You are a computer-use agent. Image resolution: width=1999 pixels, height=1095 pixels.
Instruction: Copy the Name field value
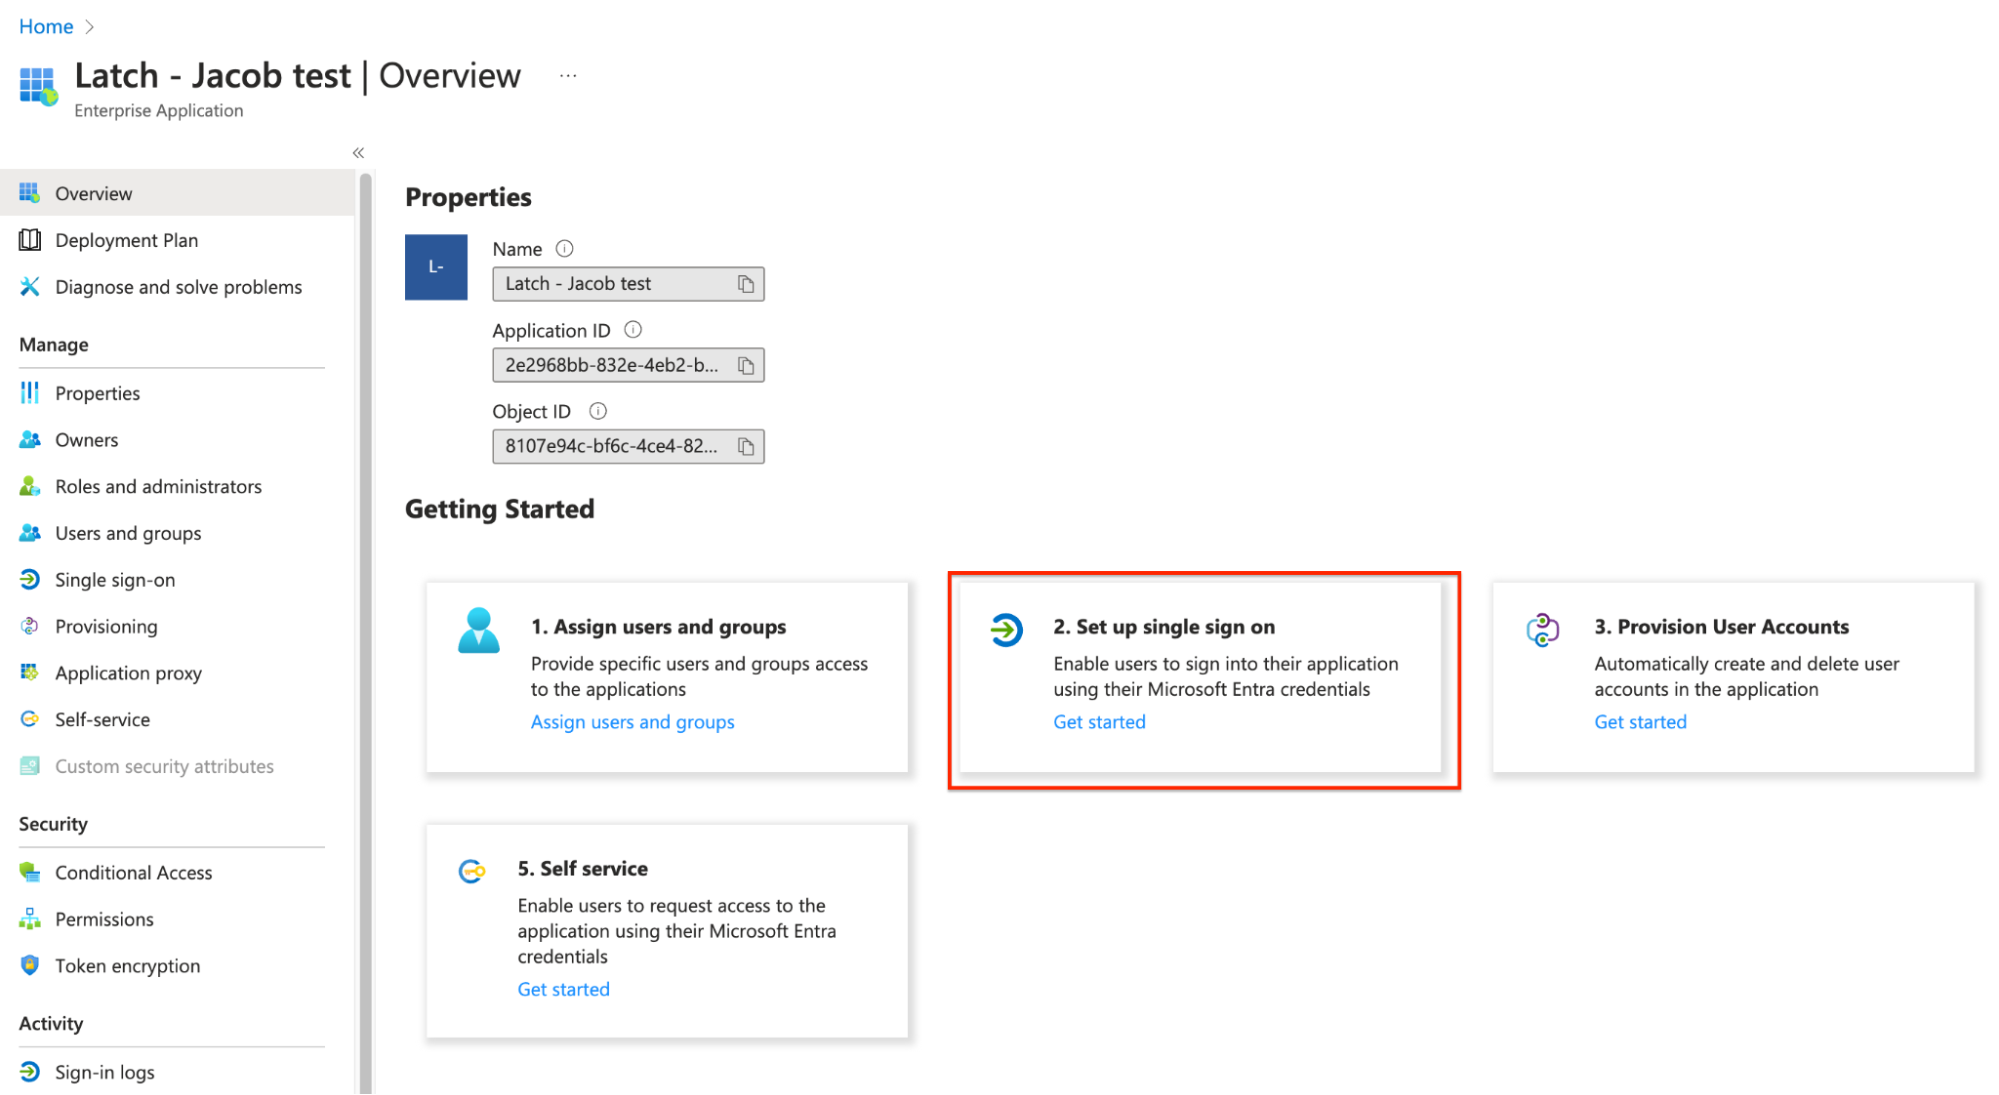pyautogui.click(x=746, y=285)
